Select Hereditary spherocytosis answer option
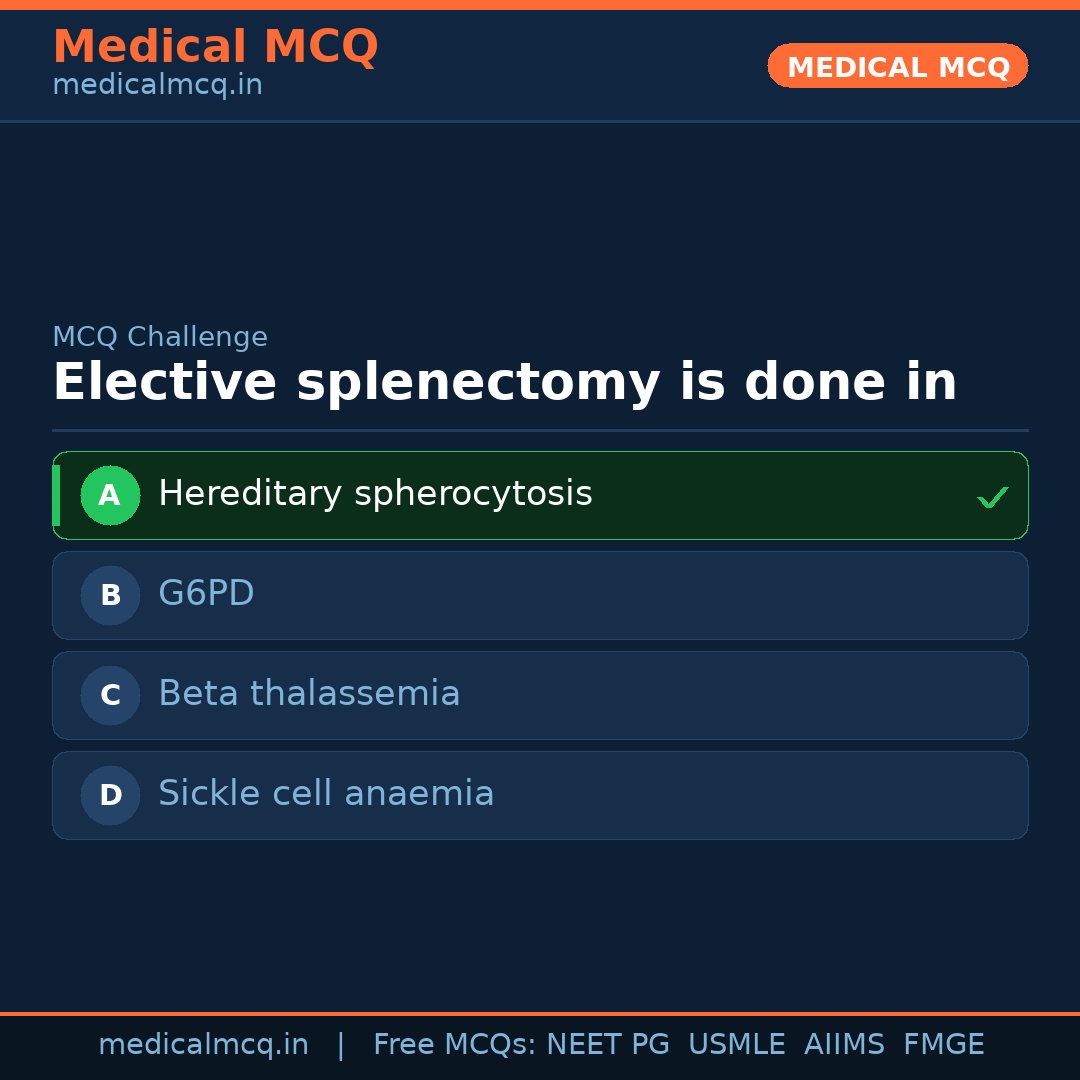The image size is (1080, 1080). point(375,494)
